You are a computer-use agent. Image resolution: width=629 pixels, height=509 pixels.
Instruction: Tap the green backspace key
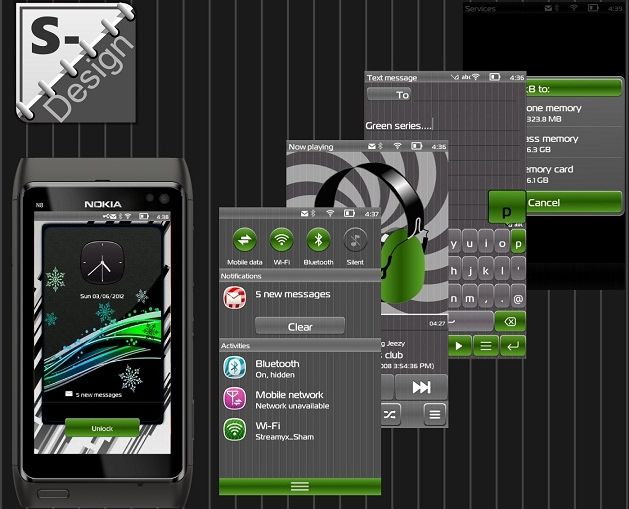tap(510, 321)
